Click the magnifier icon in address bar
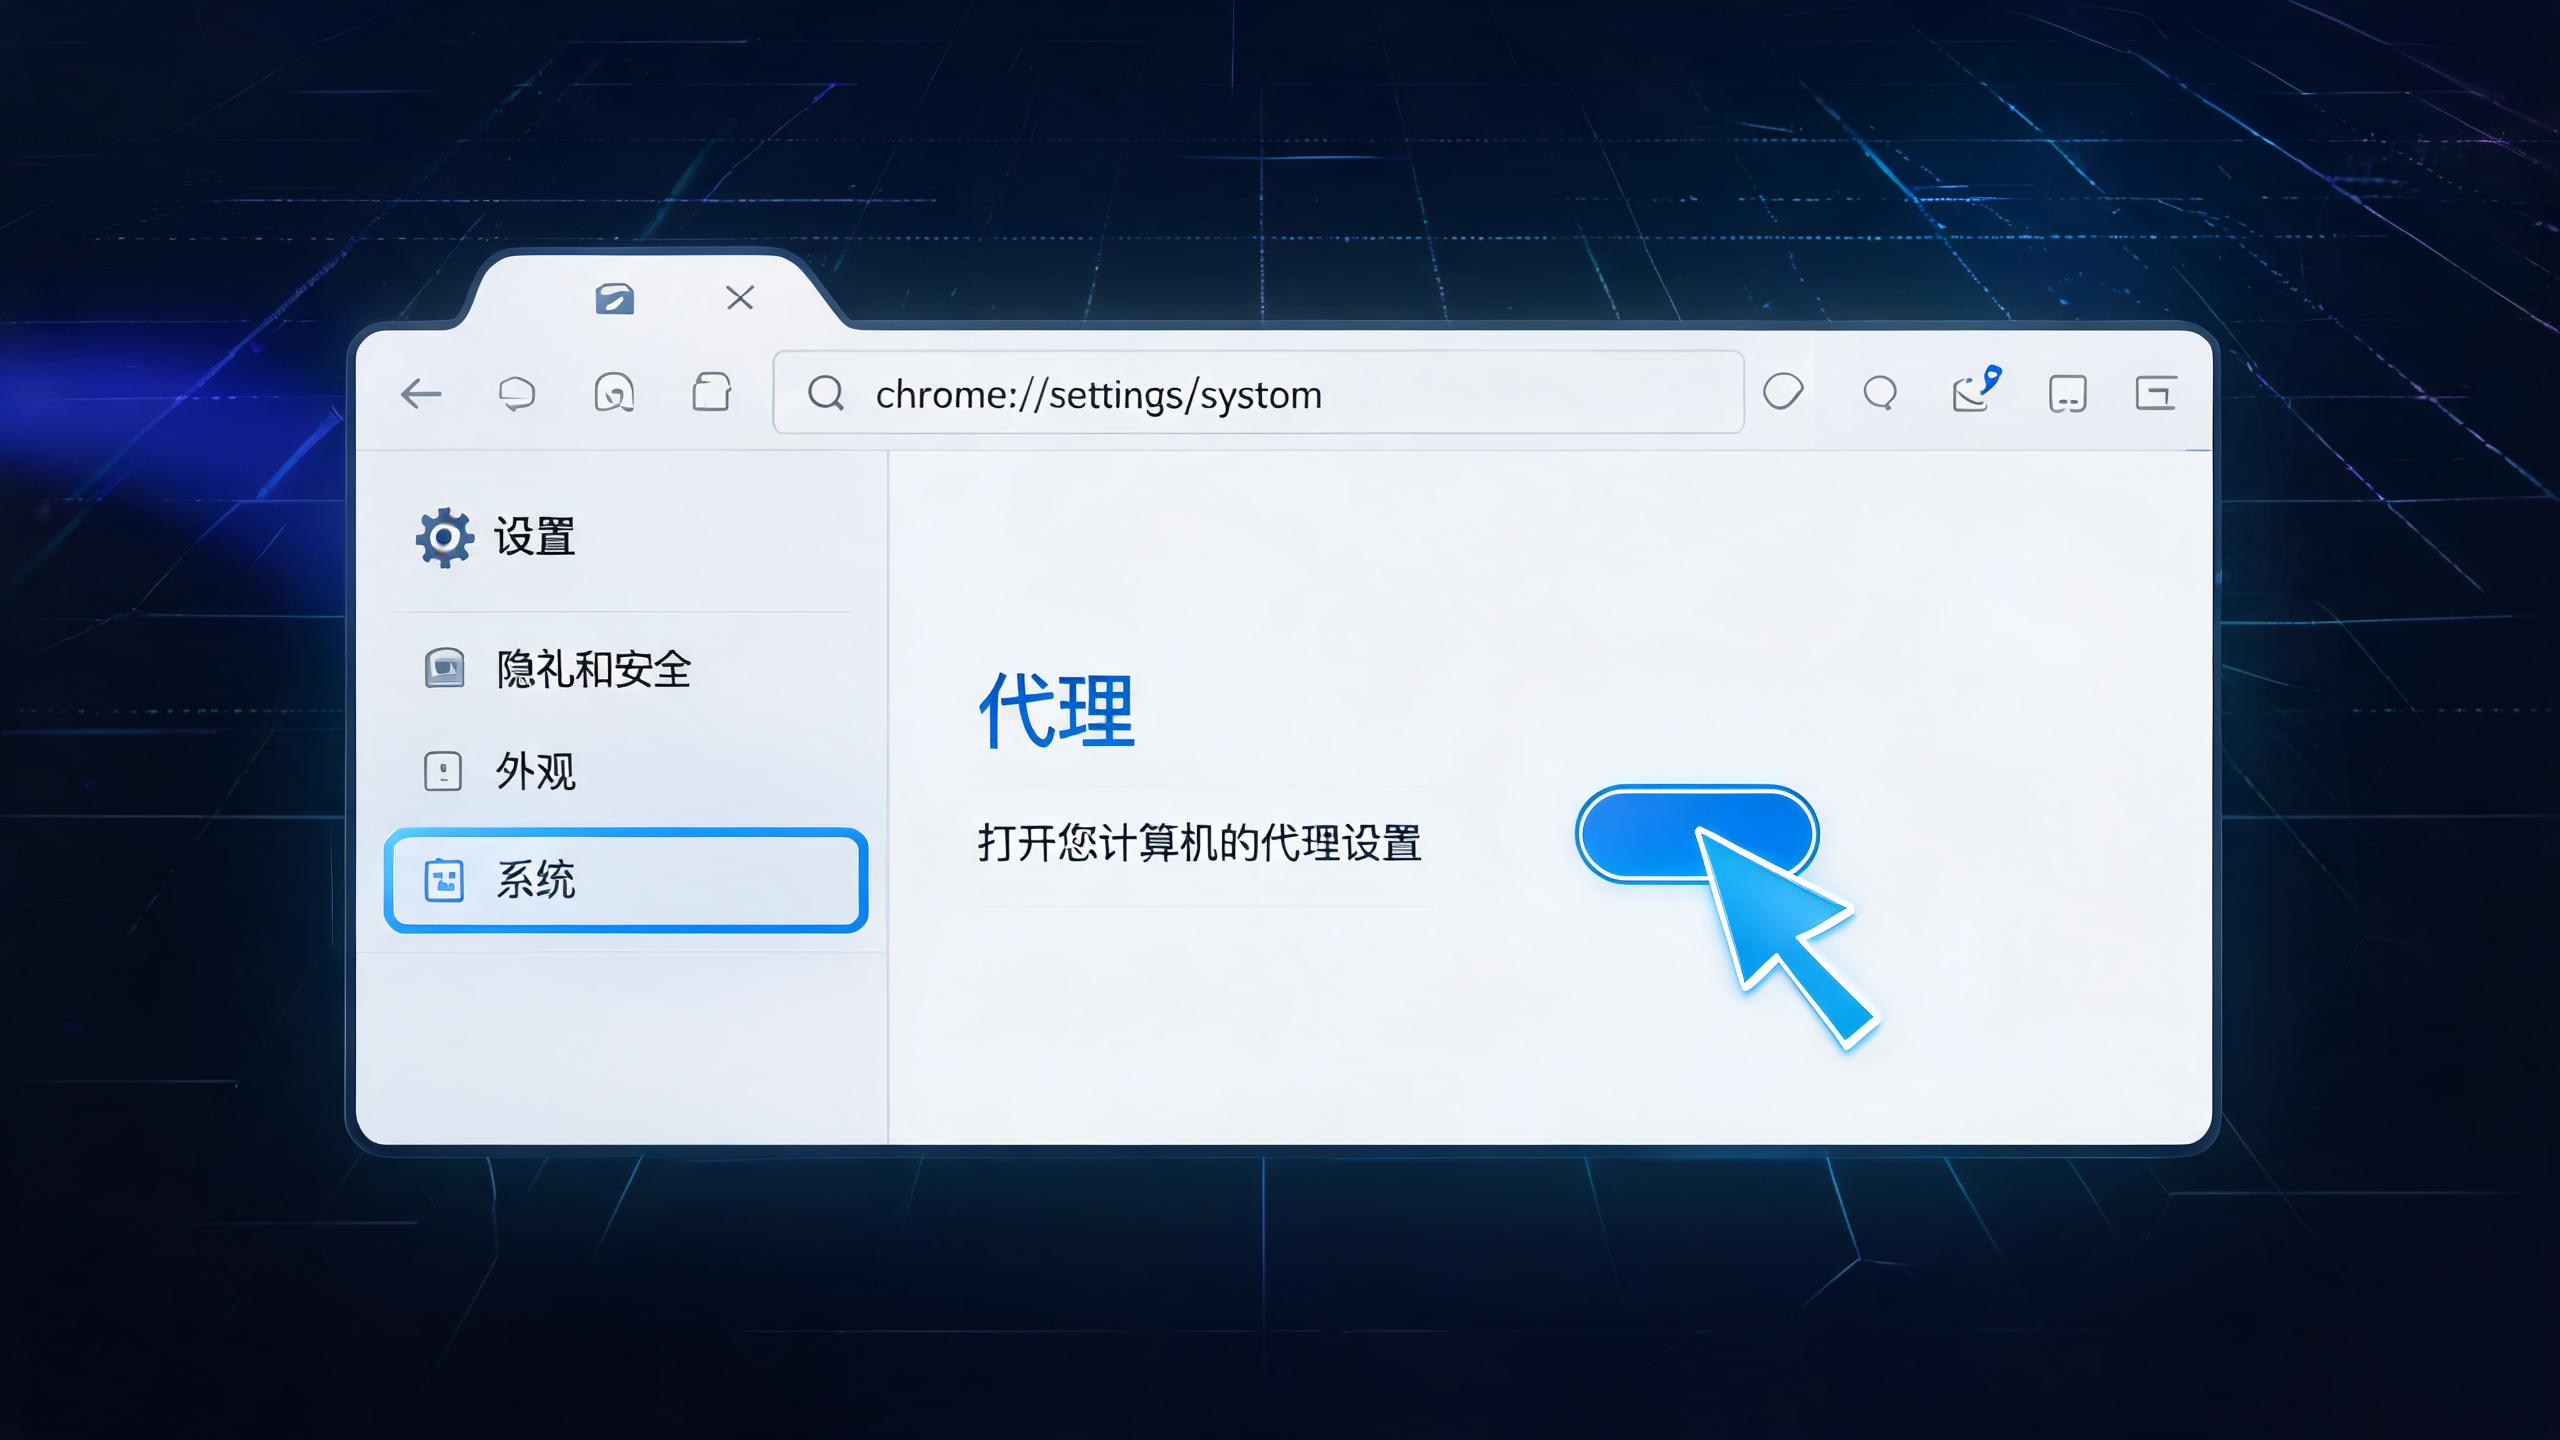Image resolution: width=2560 pixels, height=1440 pixels. coord(826,393)
